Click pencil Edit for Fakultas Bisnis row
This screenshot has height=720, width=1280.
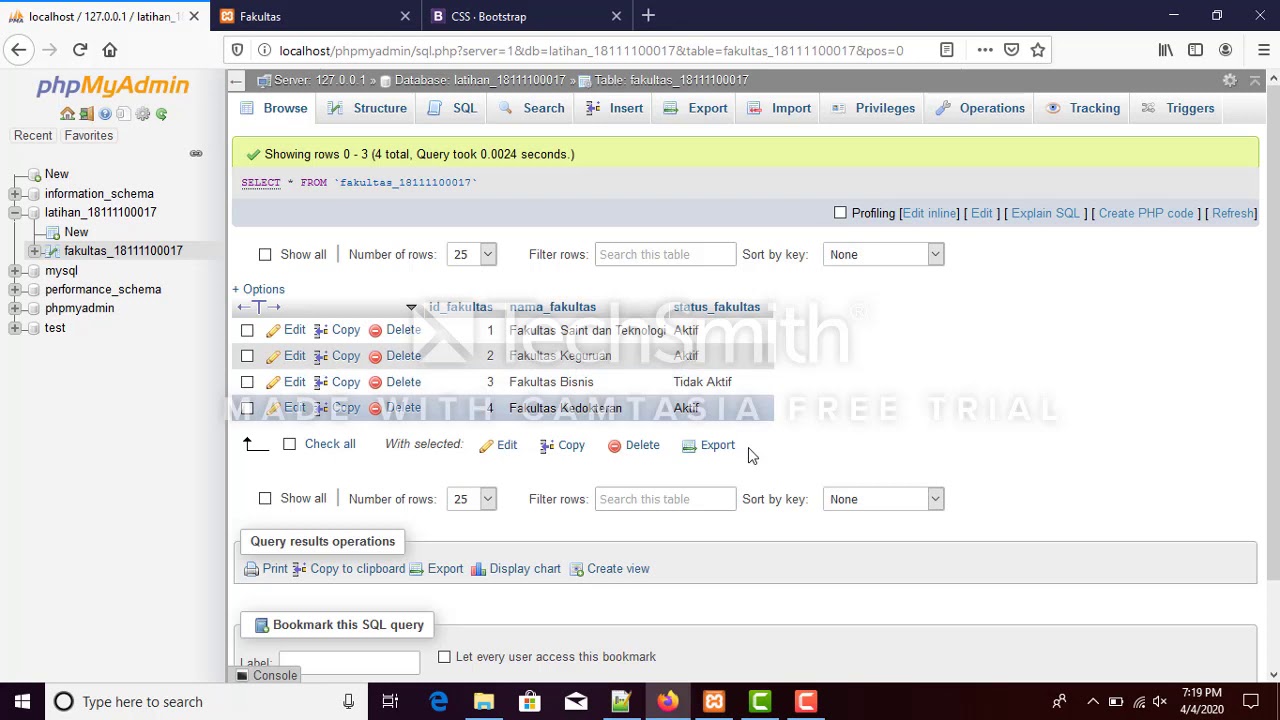[x=285, y=382]
